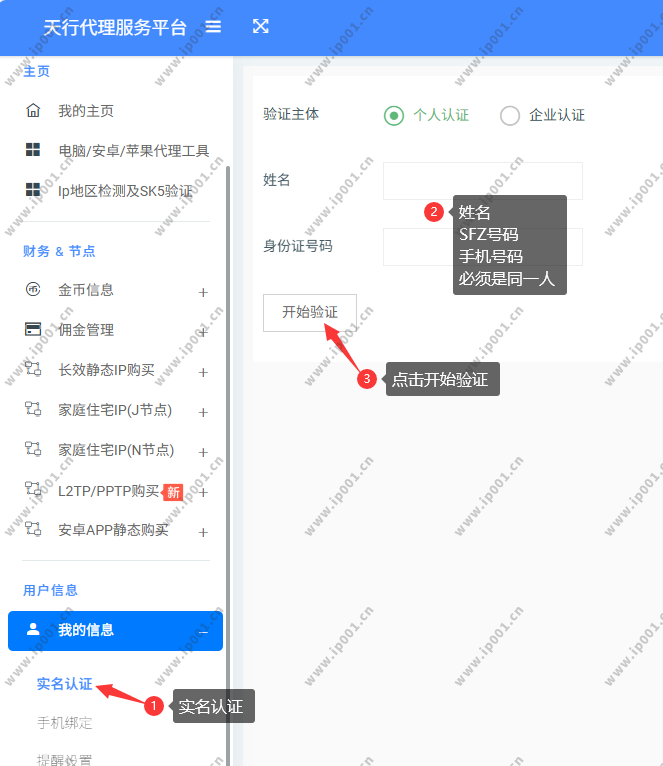Open the L2TP/PPTP购买 menu entry

coord(108,491)
